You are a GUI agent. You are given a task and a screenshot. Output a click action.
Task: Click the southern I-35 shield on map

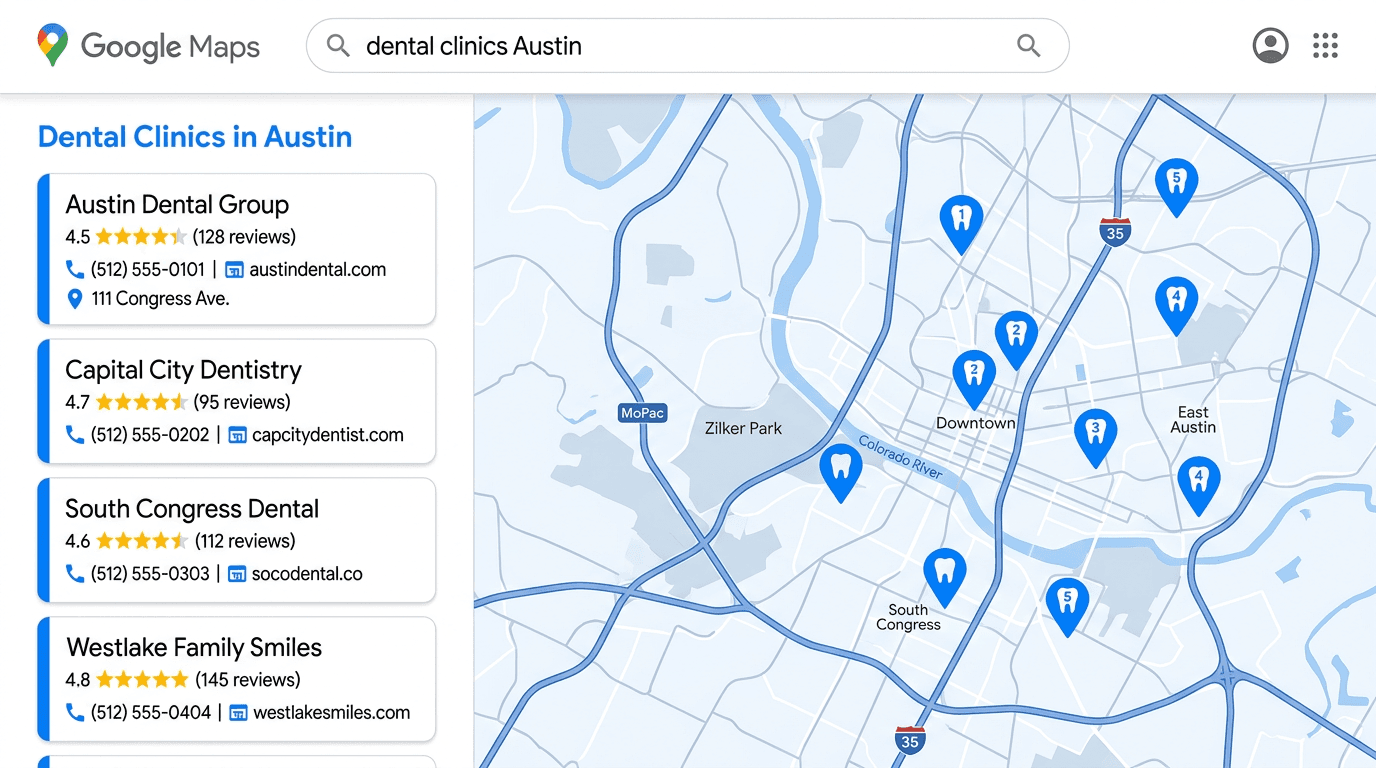(x=909, y=741)
